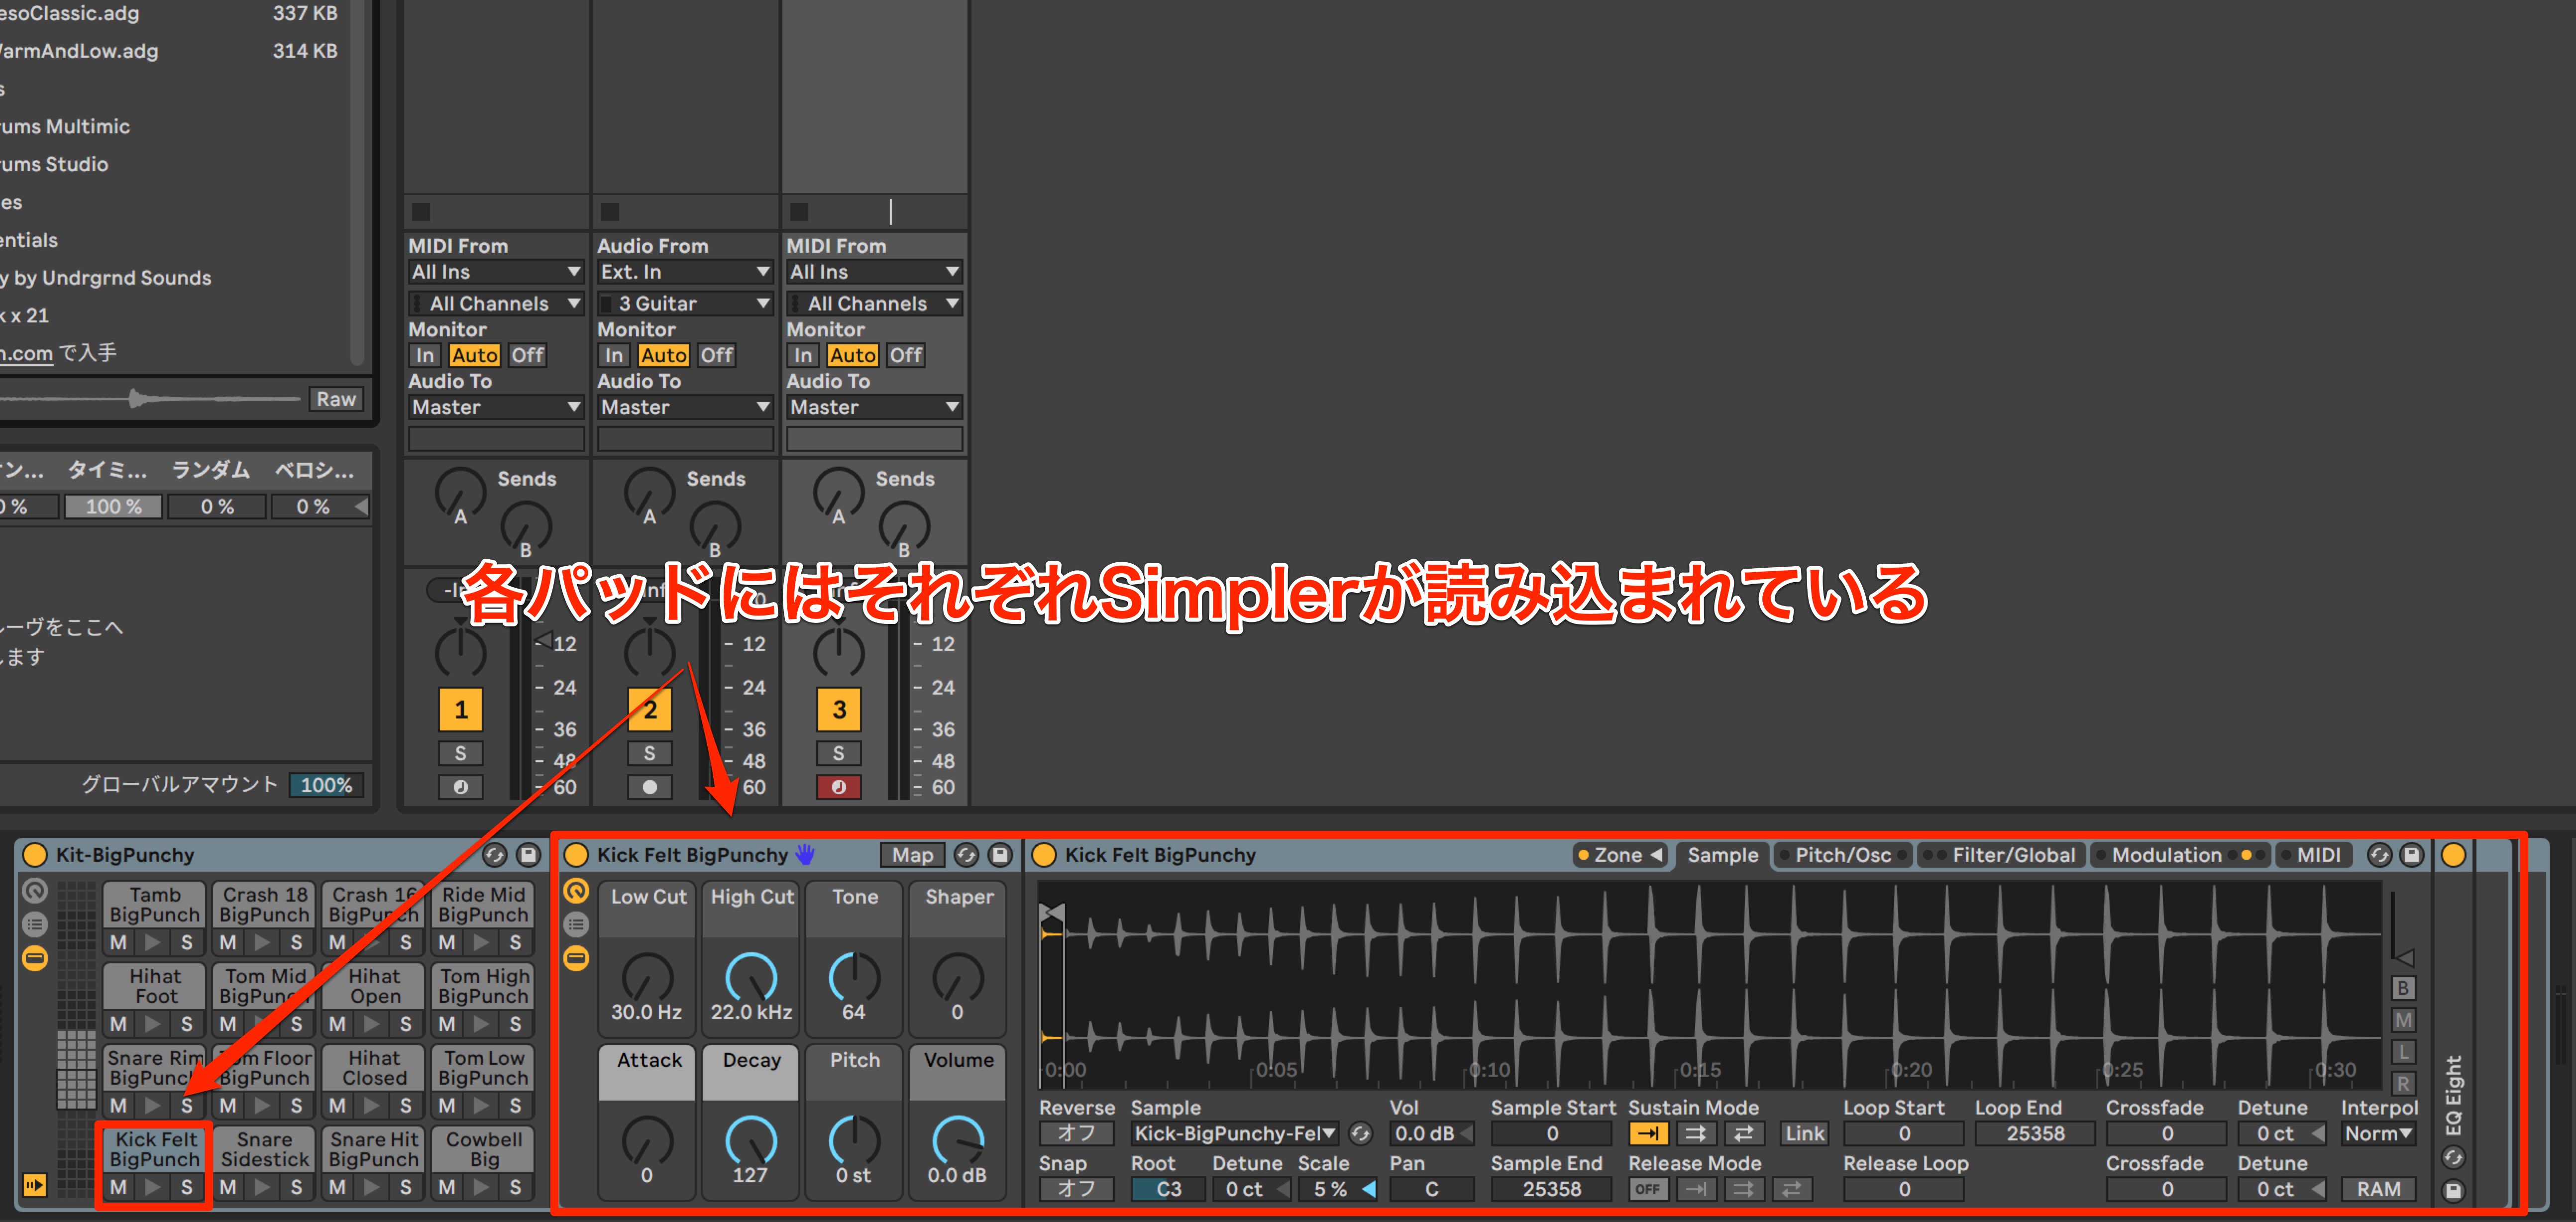Show Drum Rack chain list icon
Image resolution: width=2576 pixels, height=1222 pixels.
click(x=35, y=924)
